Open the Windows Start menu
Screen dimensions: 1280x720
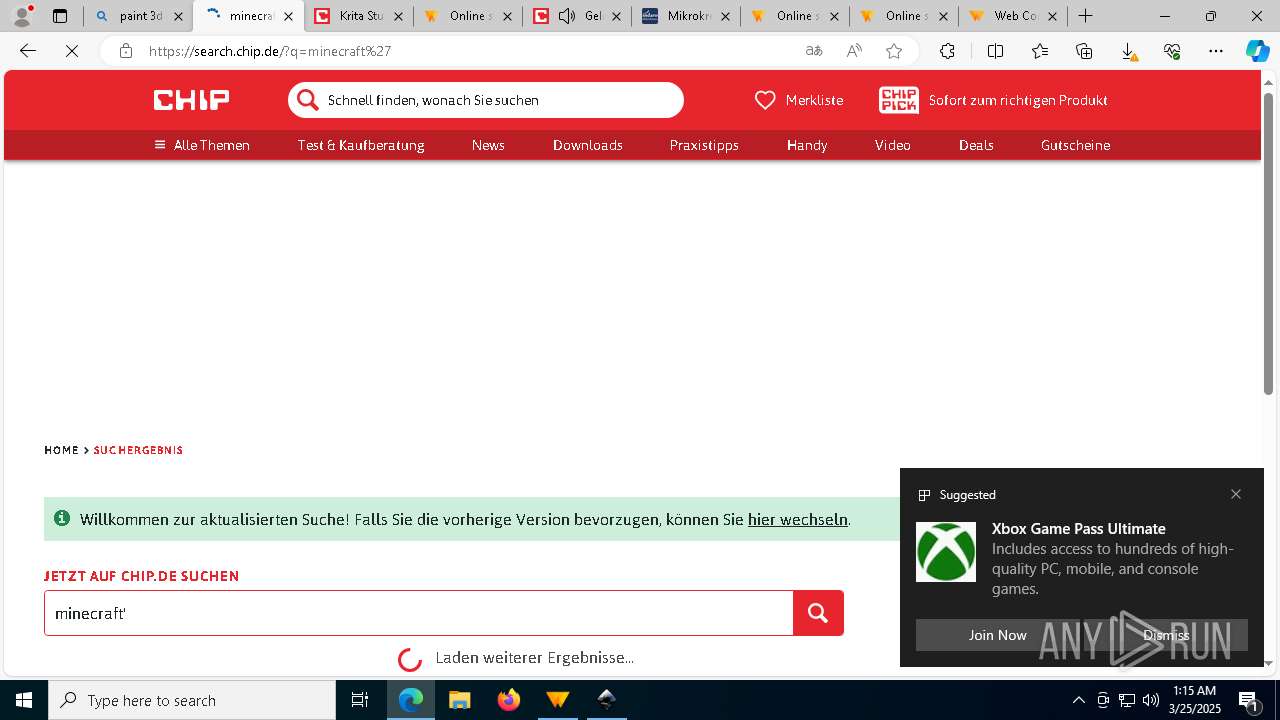pos(24,700)
